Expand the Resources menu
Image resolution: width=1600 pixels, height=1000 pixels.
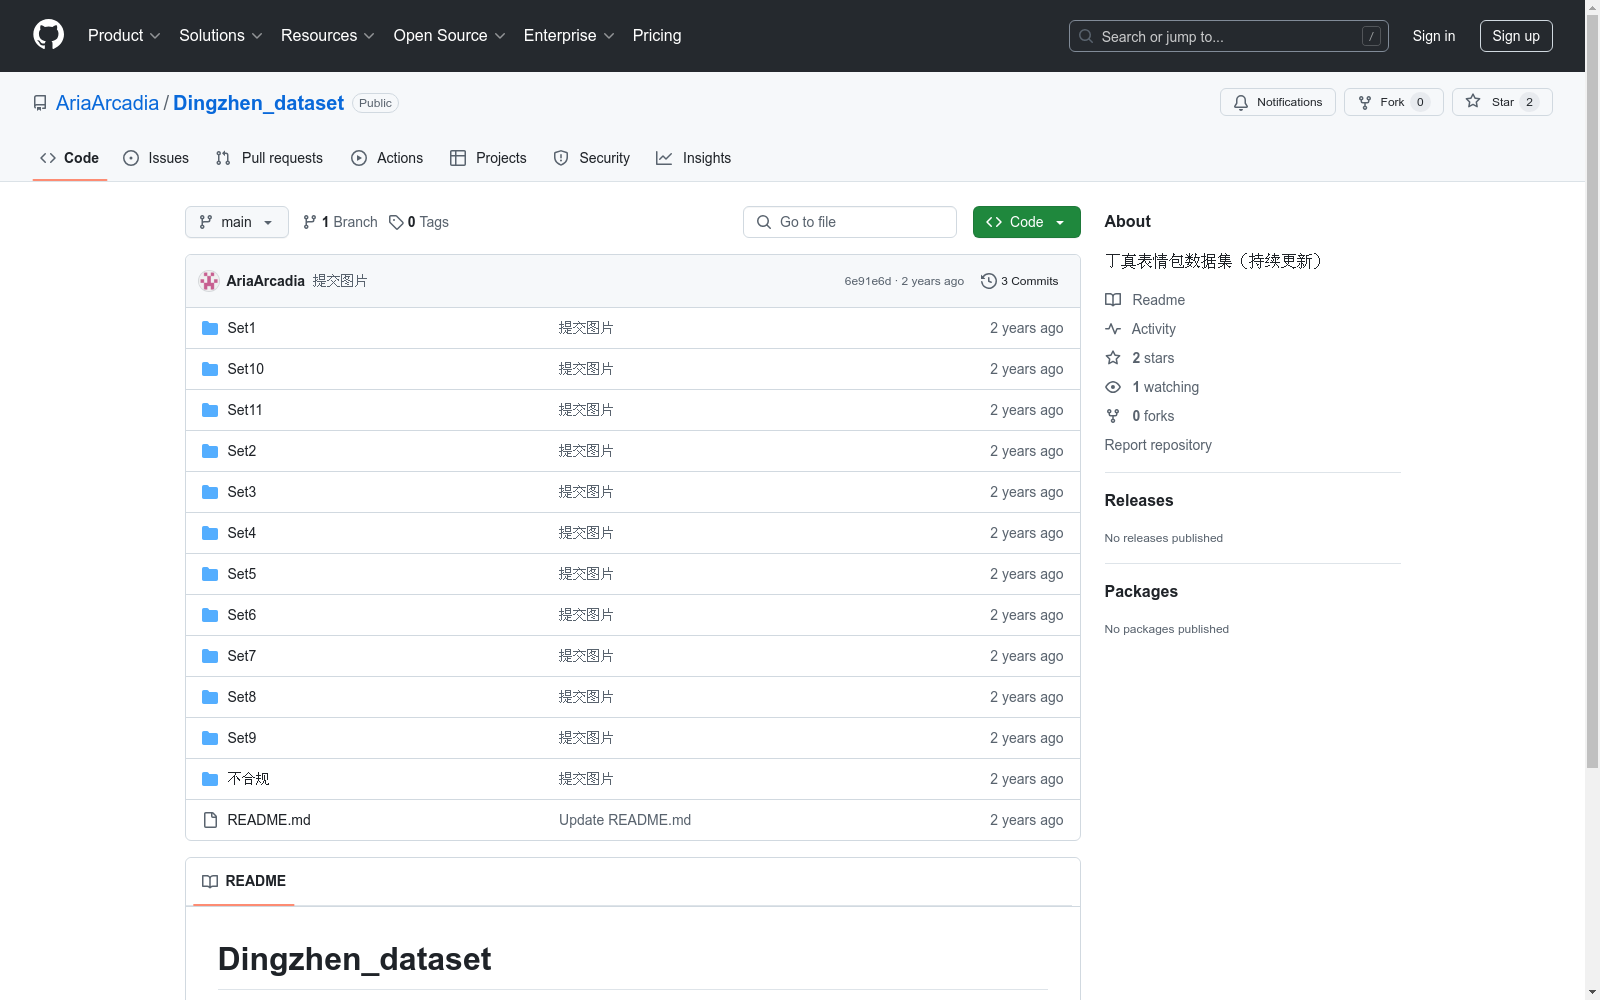(x=328, y=36)
